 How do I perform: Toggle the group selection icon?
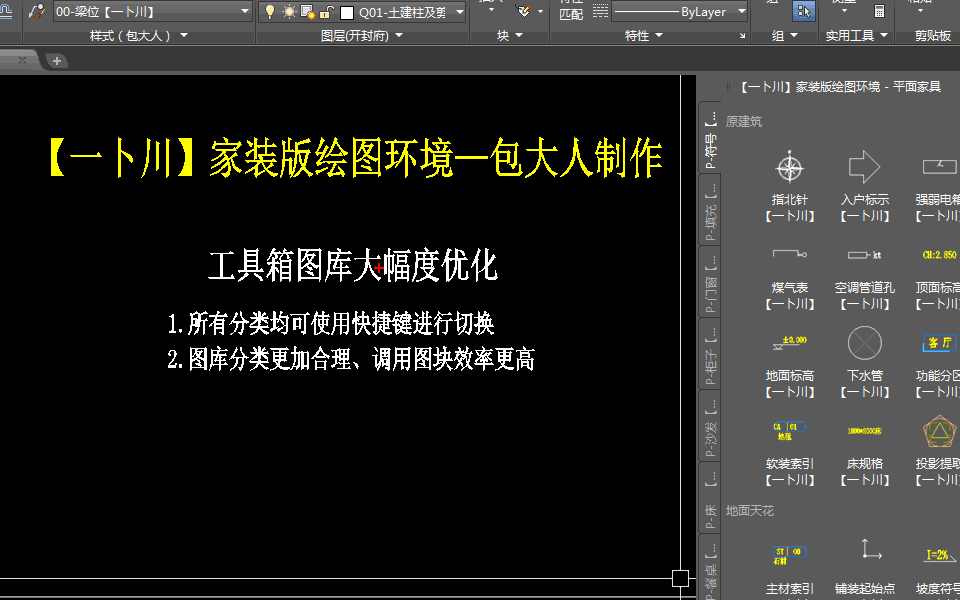click(804, 11)
